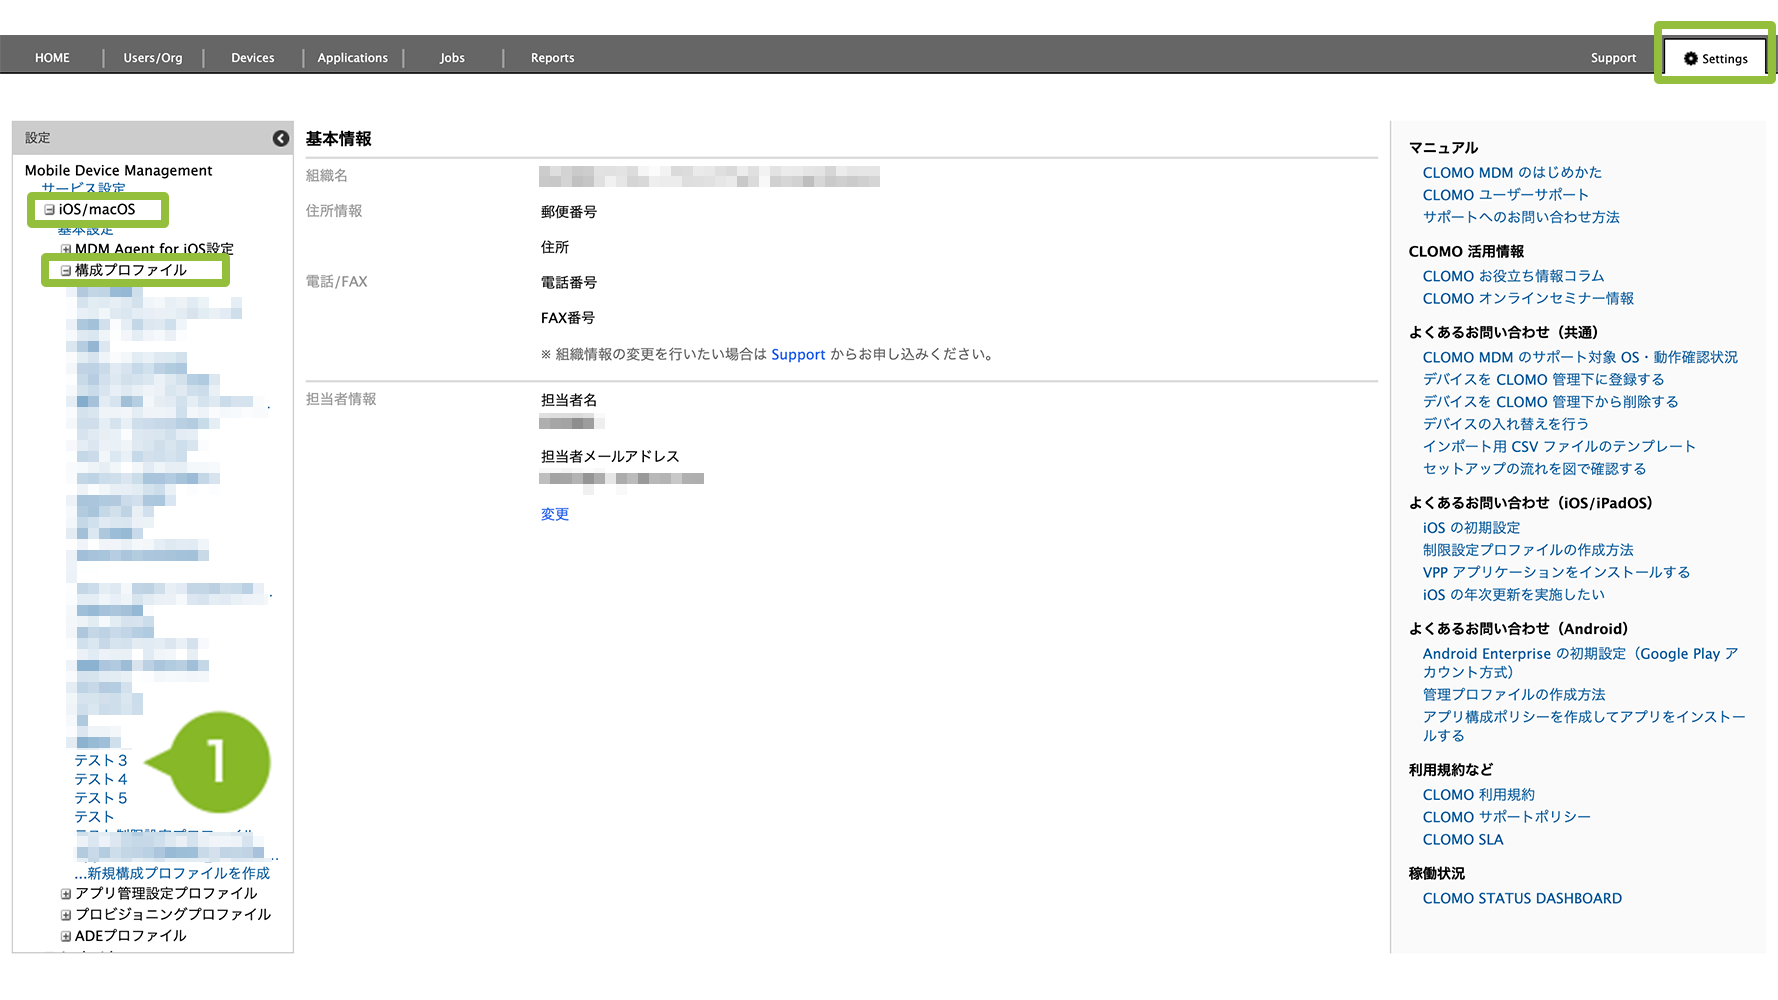
Task: Click the 基本情報 section heading
Action: pos(339,139)
